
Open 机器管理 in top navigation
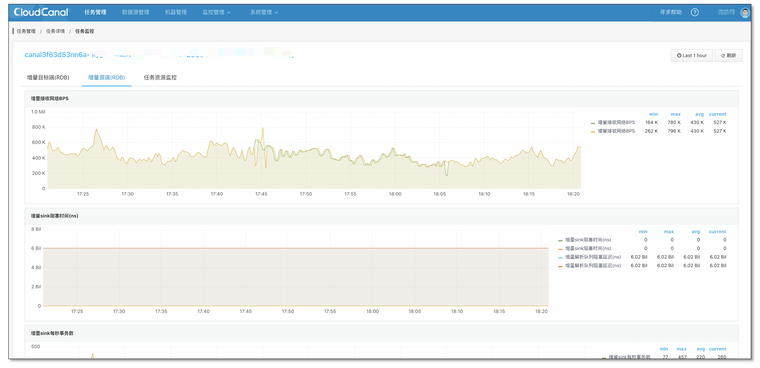[x=176, y=12]
